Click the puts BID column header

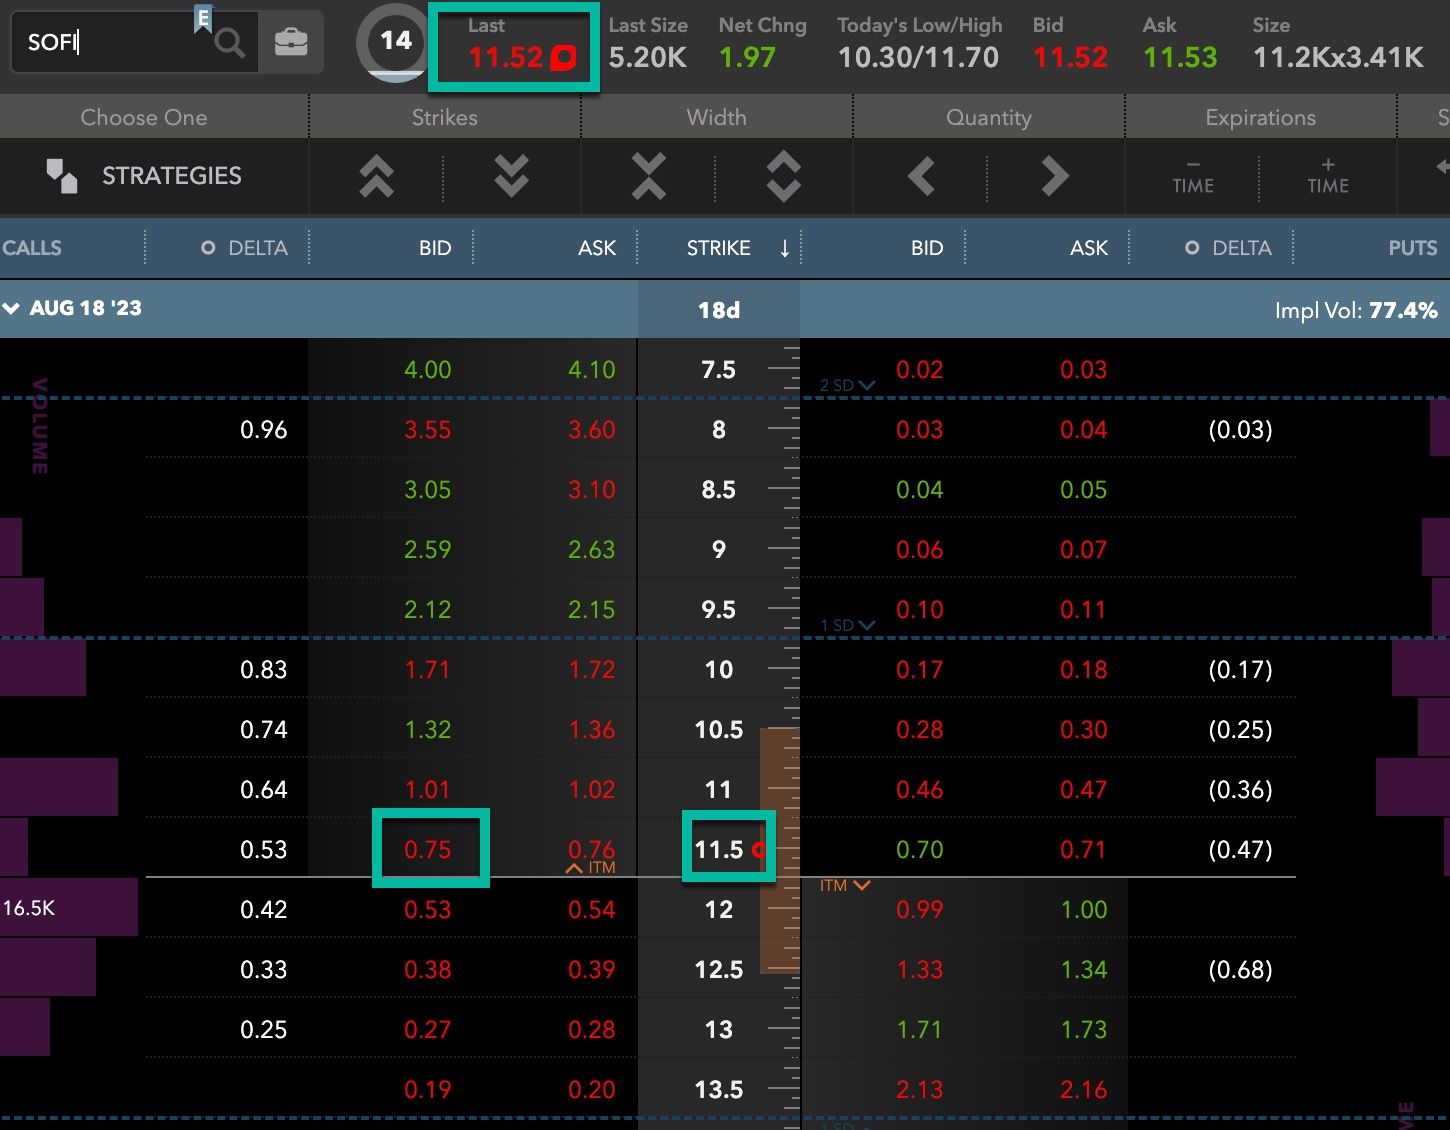pos(927,248)
